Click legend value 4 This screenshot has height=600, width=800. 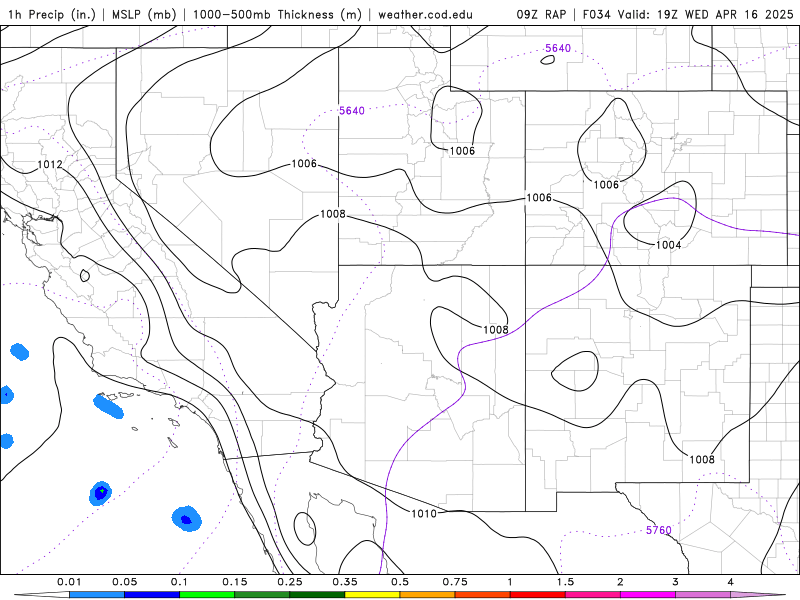[731, 582]
